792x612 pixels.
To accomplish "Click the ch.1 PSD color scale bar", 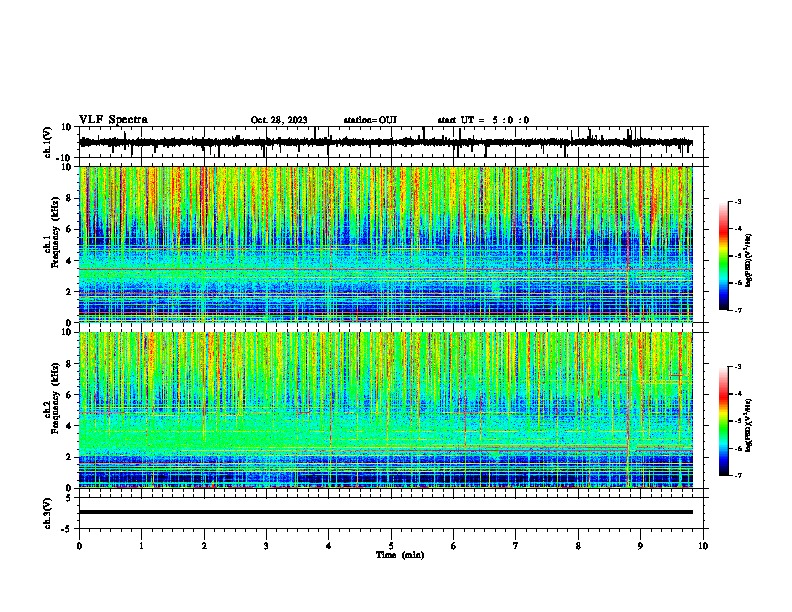I will tap(724, 256).
